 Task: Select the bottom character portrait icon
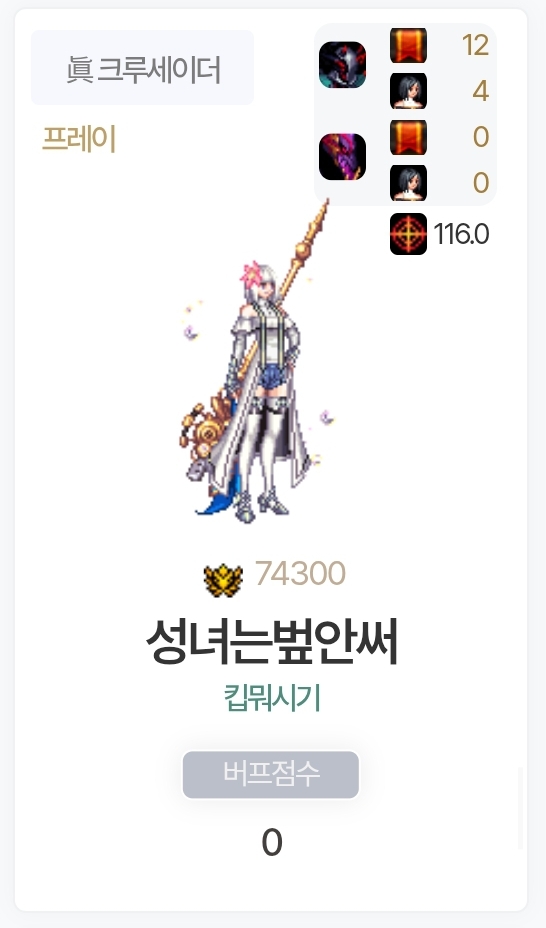coord(408,183)
